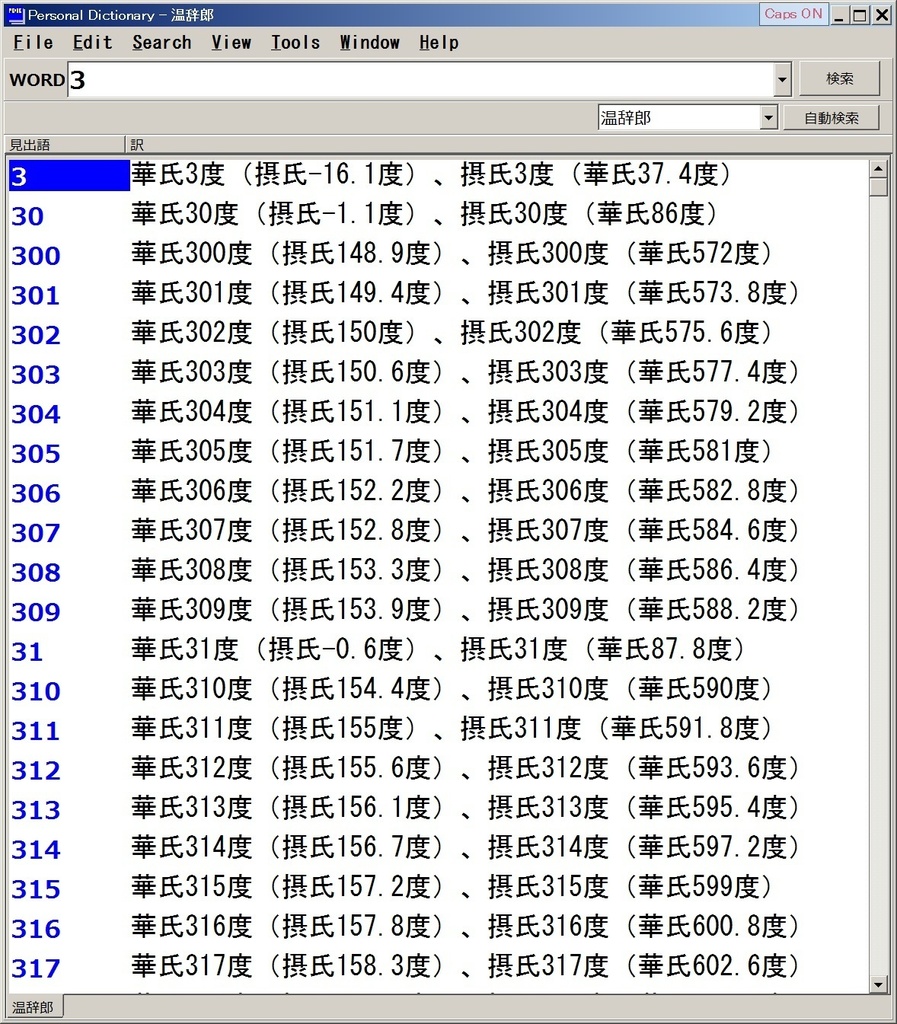Select headword entry 307
Viewport: 897px width, 1024px height.
click(x=36, y=532)
